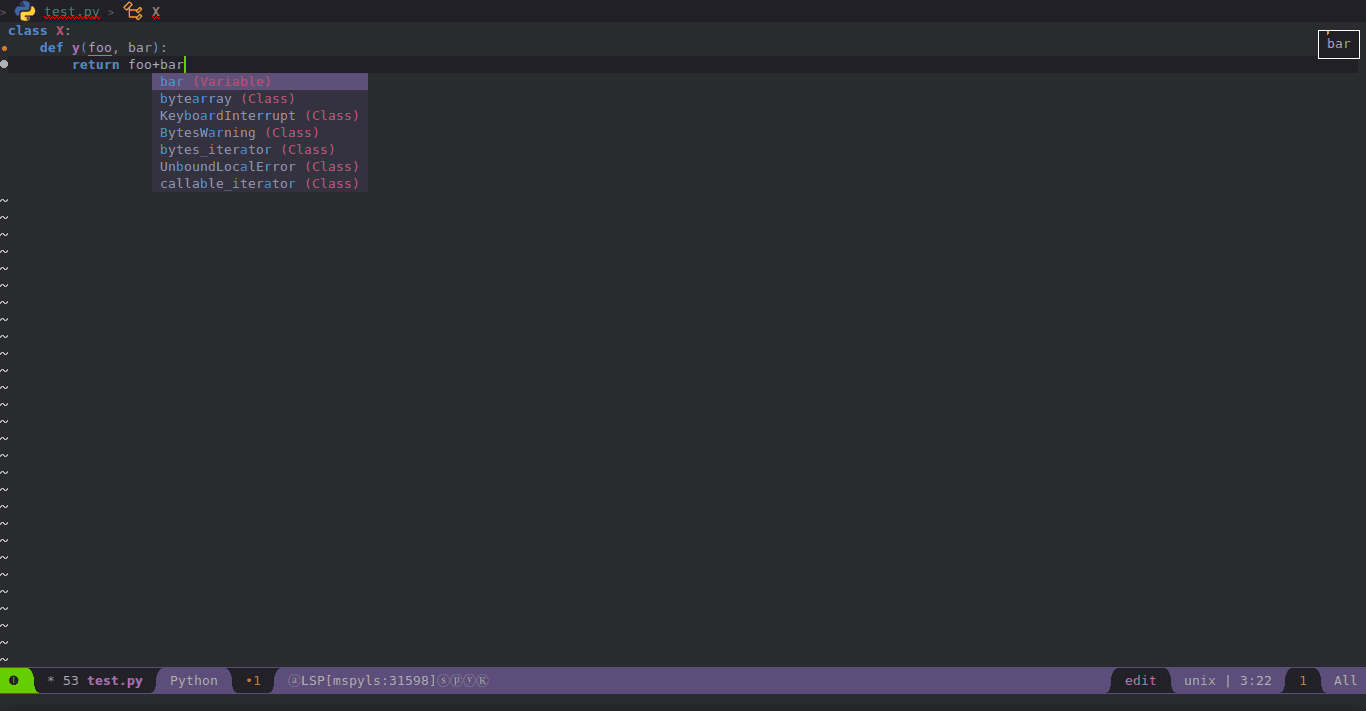
Task: Choose 'UnboundLocalError (Class)' completion candidate
Action: click(x=260, y=166)
